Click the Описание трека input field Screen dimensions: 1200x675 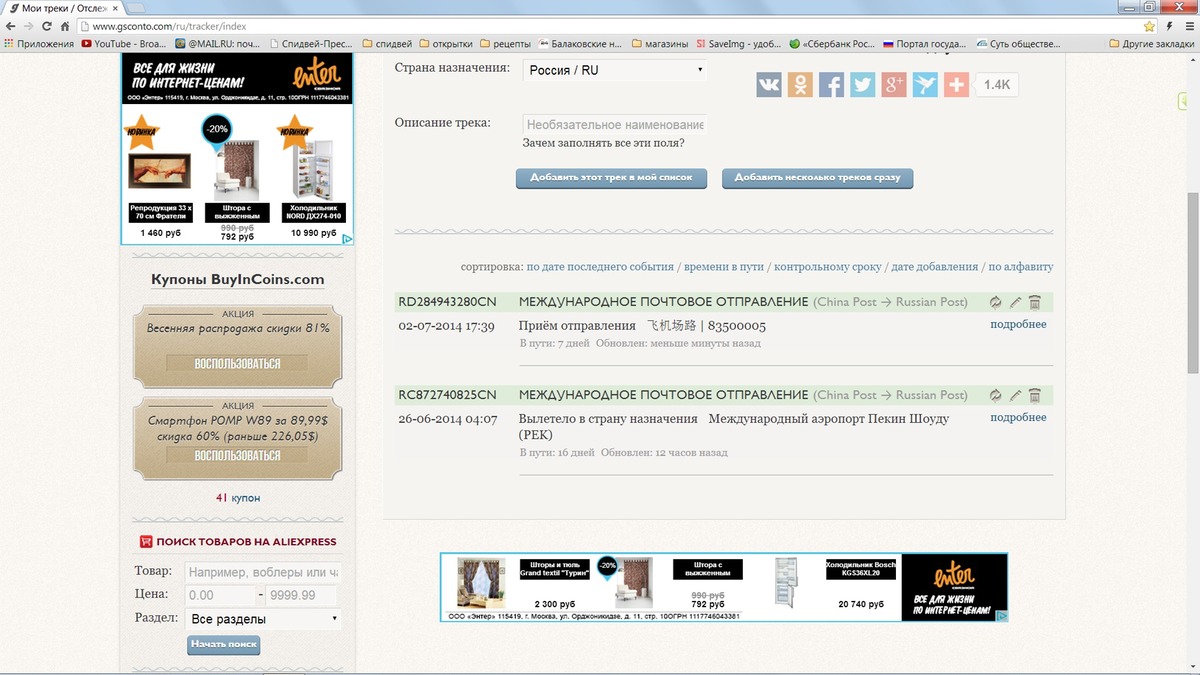[614, 125]
